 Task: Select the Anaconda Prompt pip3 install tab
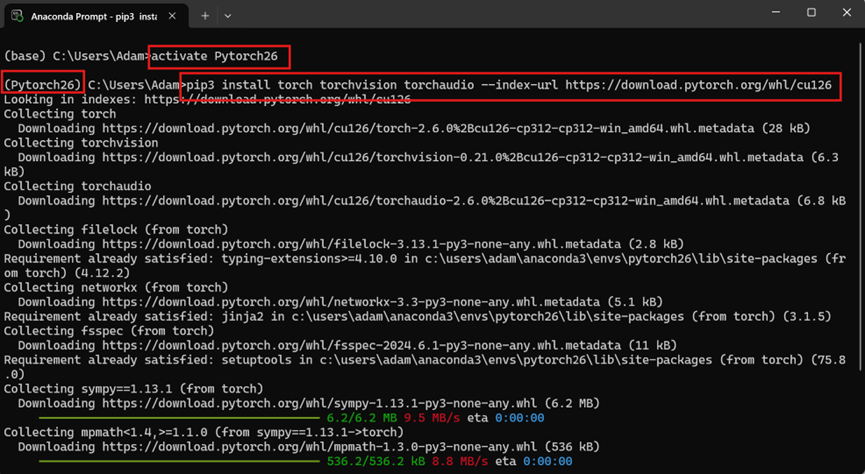click(x=94, y=16)
